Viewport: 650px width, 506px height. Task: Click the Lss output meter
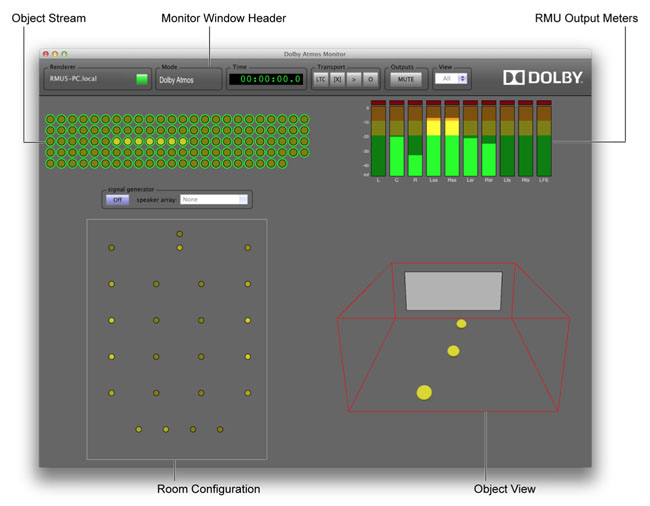[433, 141]
